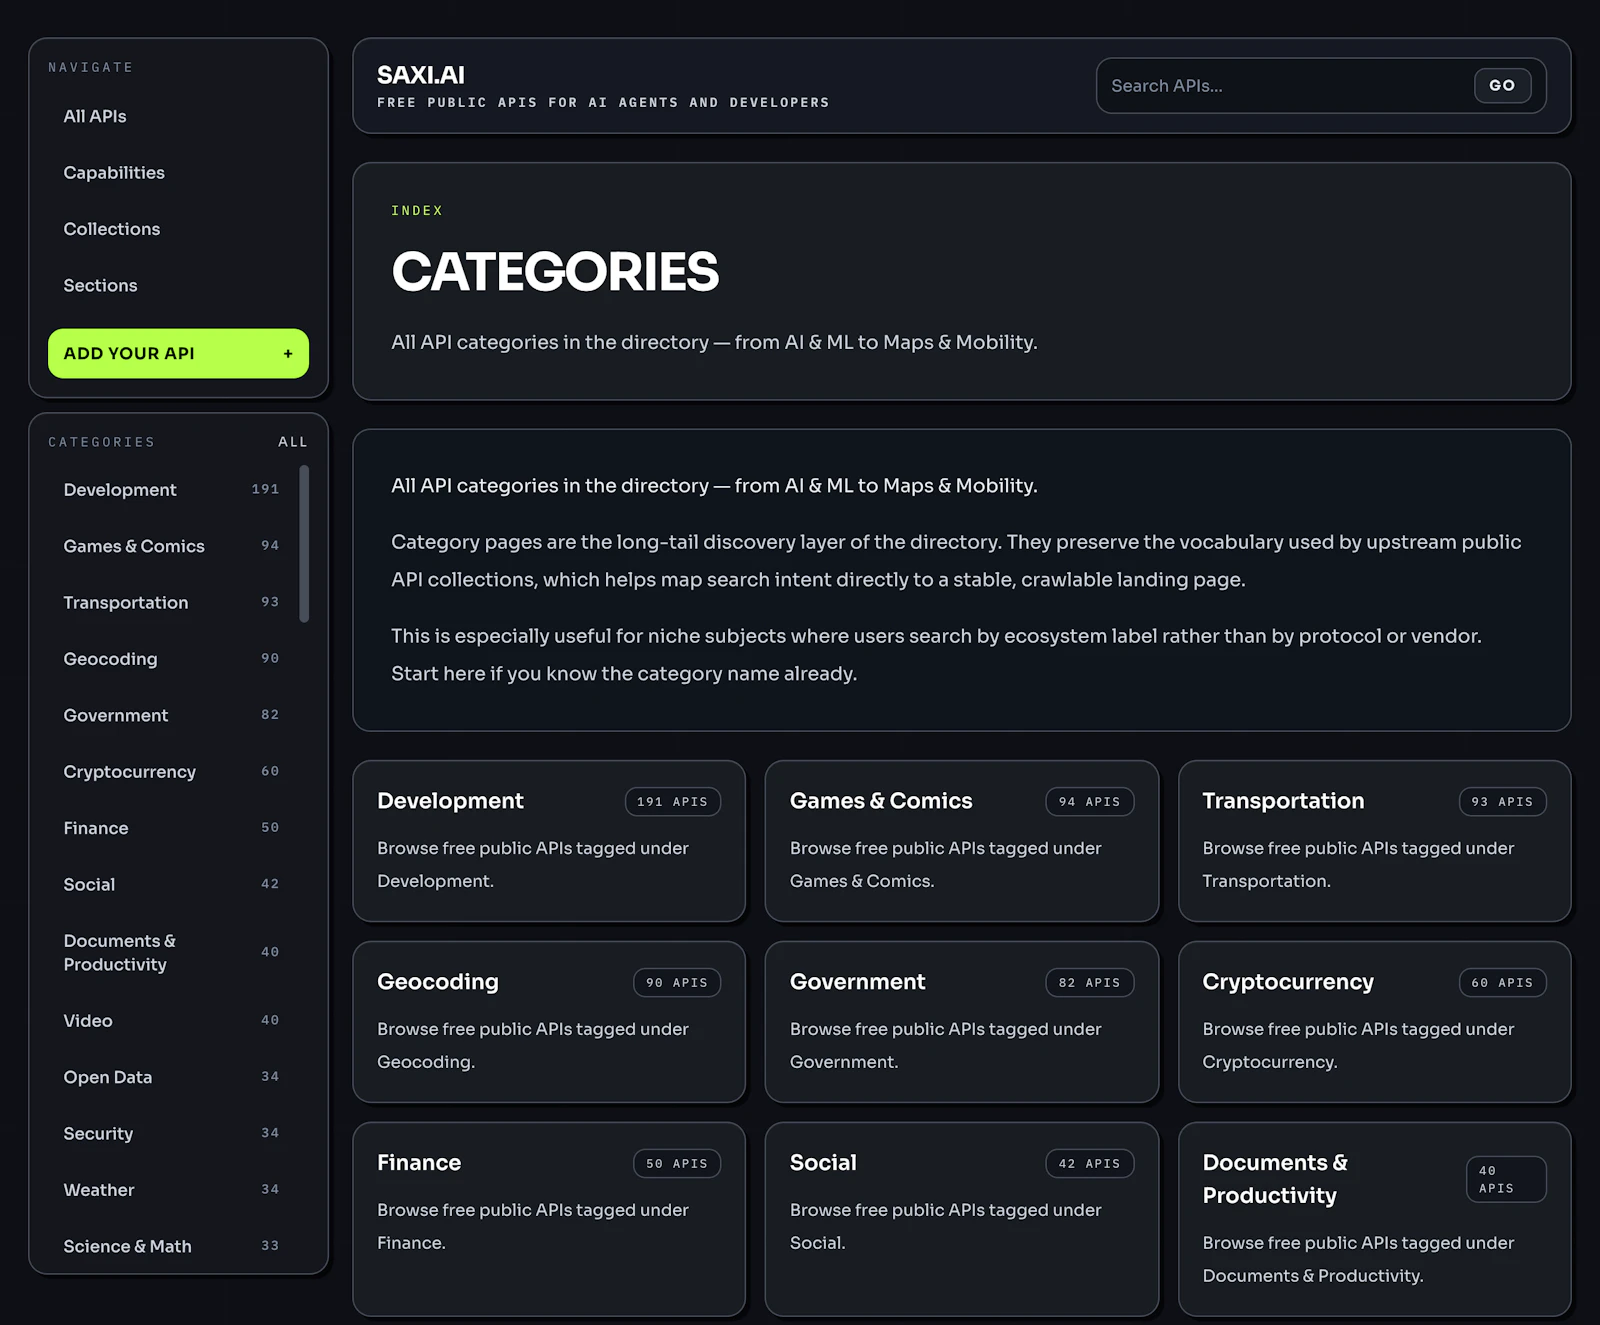Select Capabilities in the navigation sidebar
Viewport: 1600px width, 1325px height.
coord(113,172)
